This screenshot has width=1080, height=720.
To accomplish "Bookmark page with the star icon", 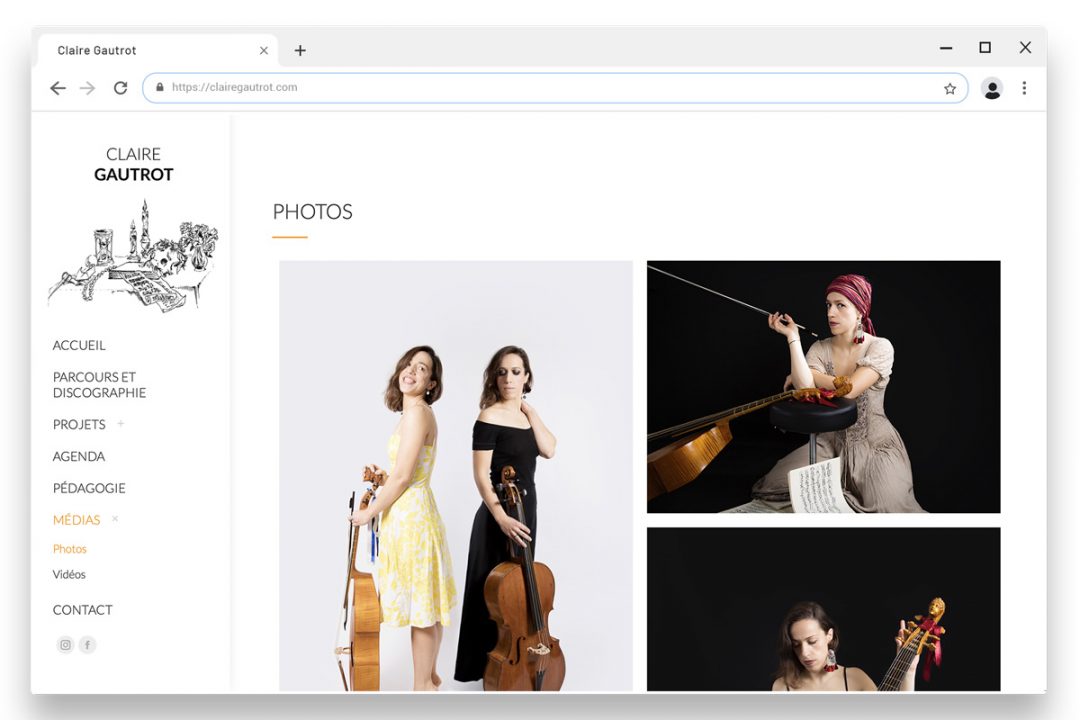I will click(x=949, y=88).
